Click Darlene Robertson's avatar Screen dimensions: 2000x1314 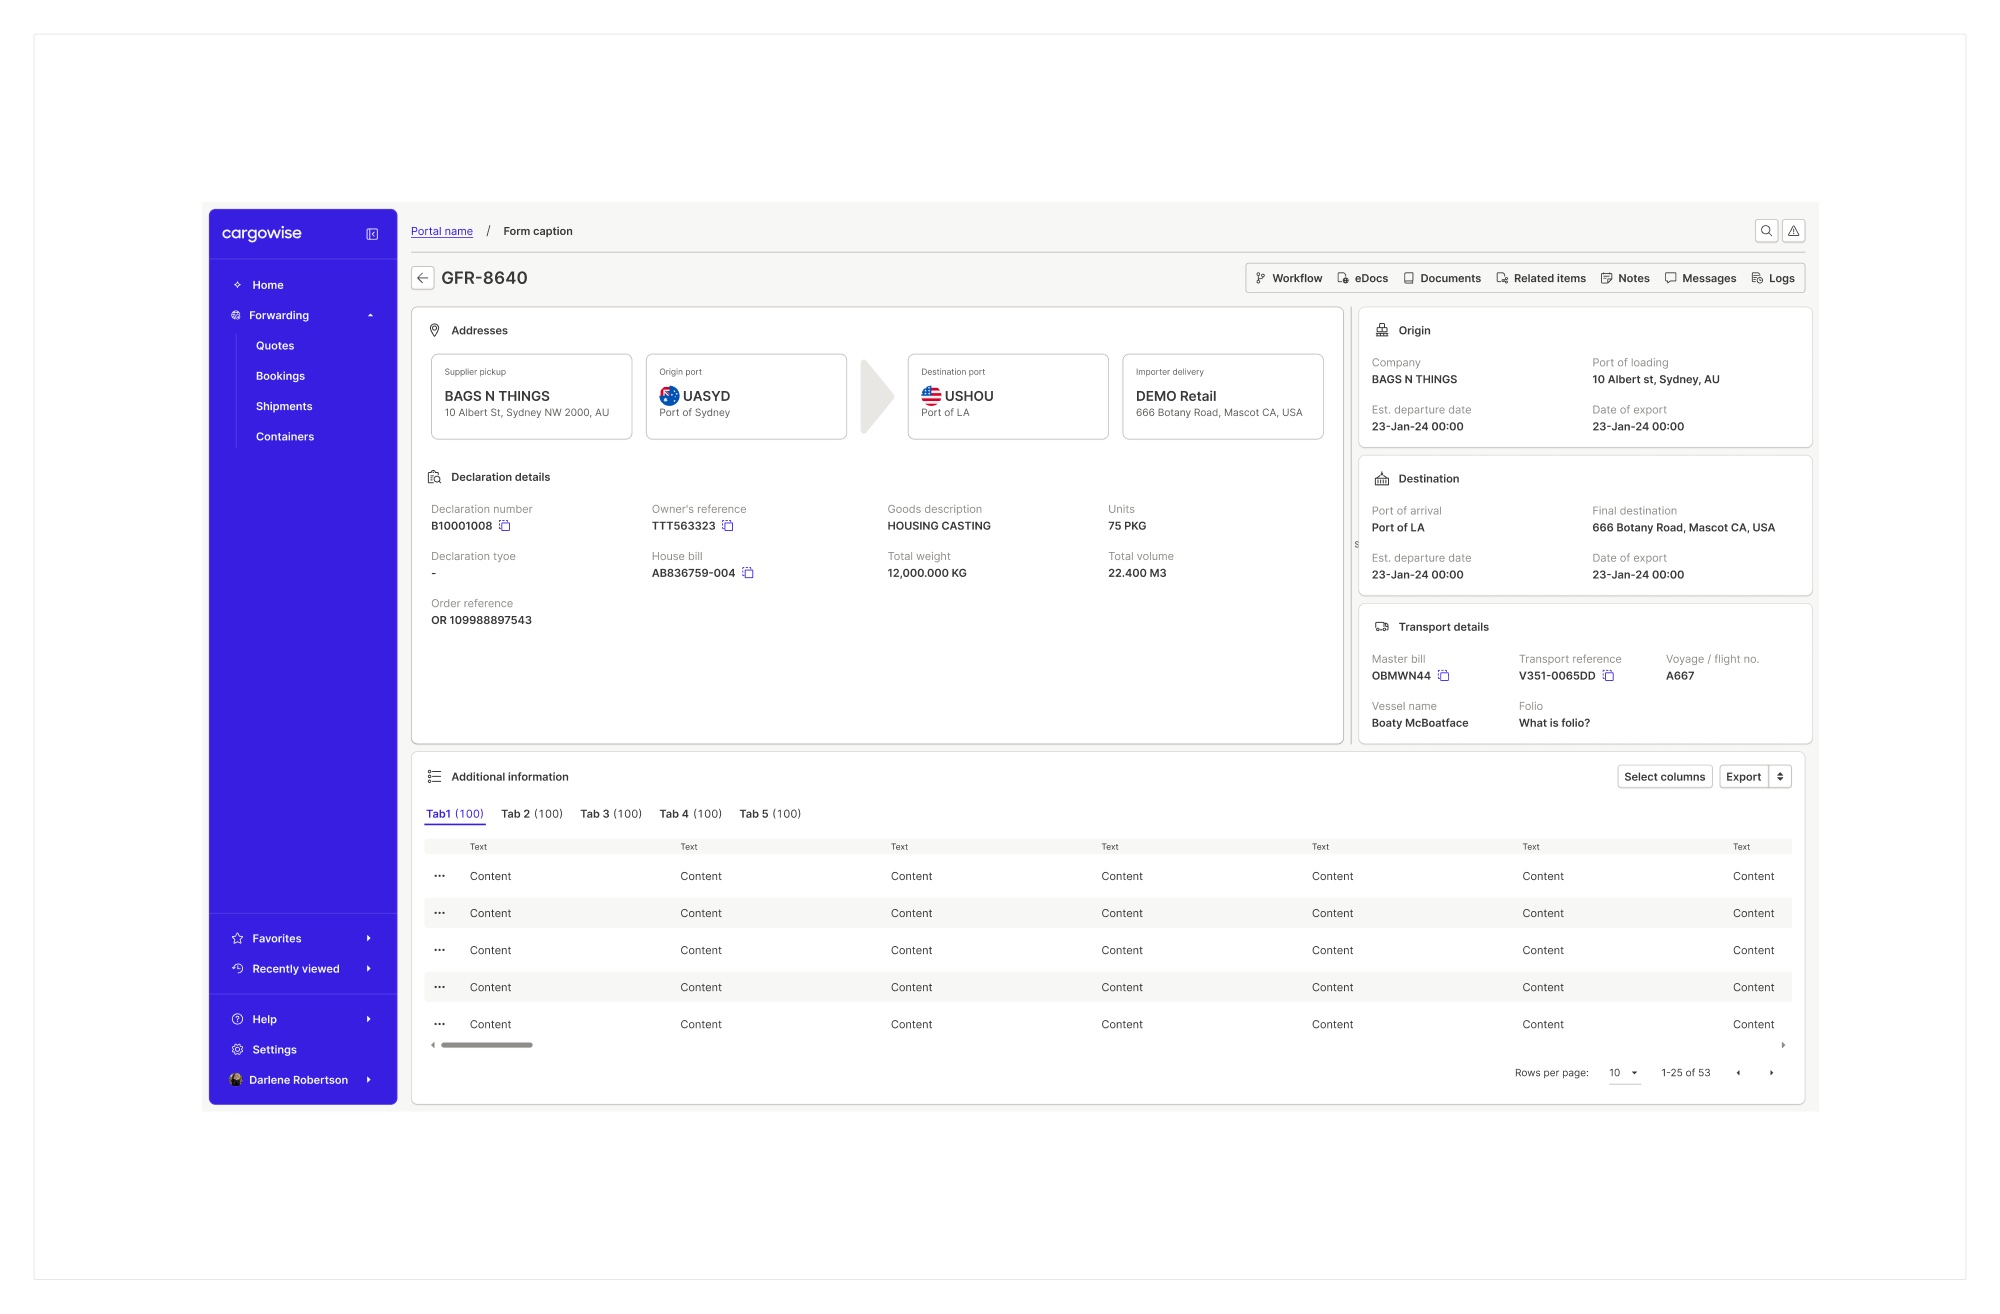click(x=236, y=1080)
